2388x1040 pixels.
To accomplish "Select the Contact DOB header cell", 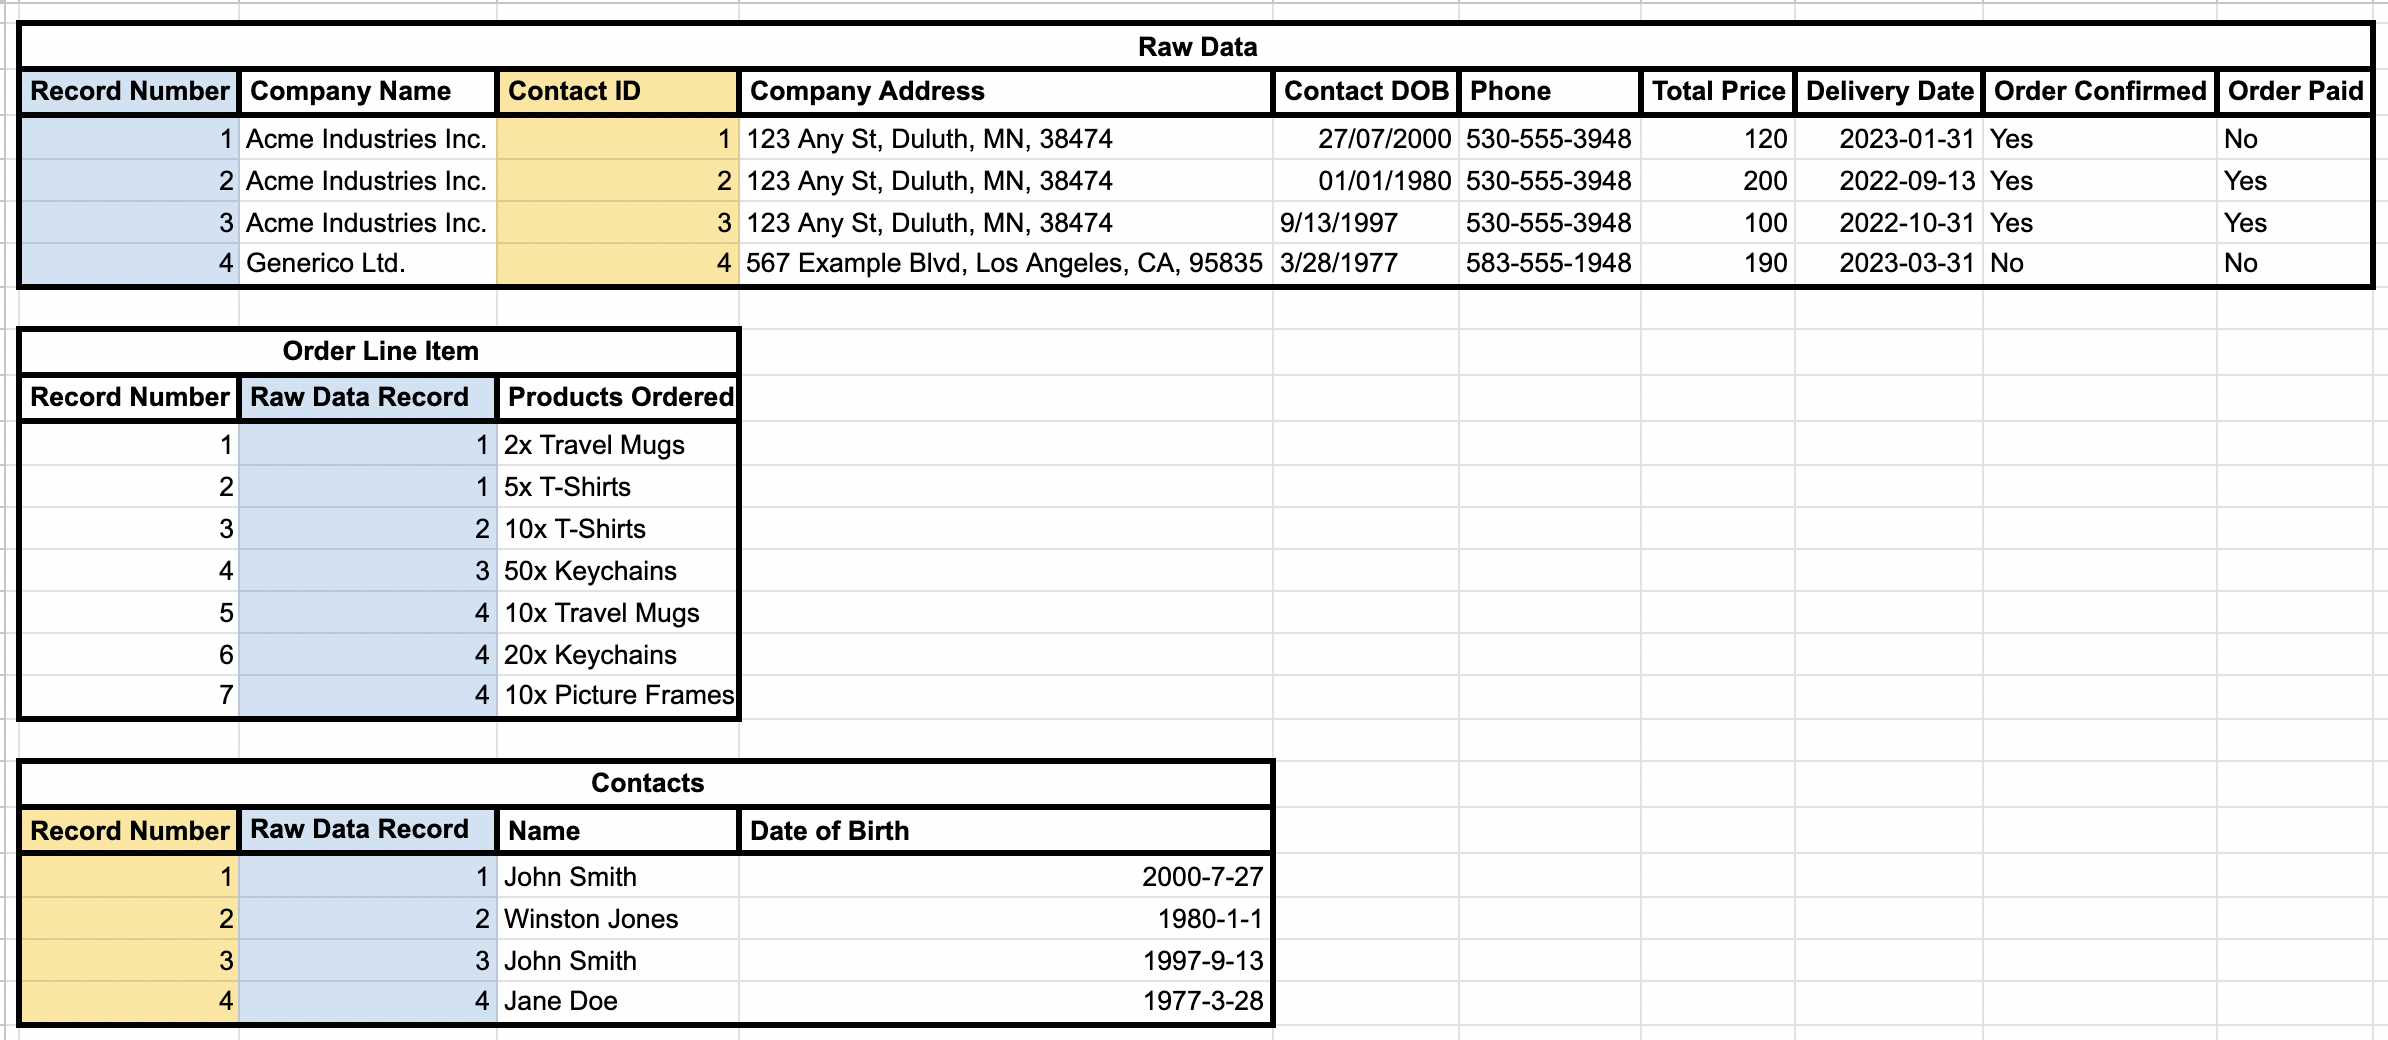I will pos(1366,91).
